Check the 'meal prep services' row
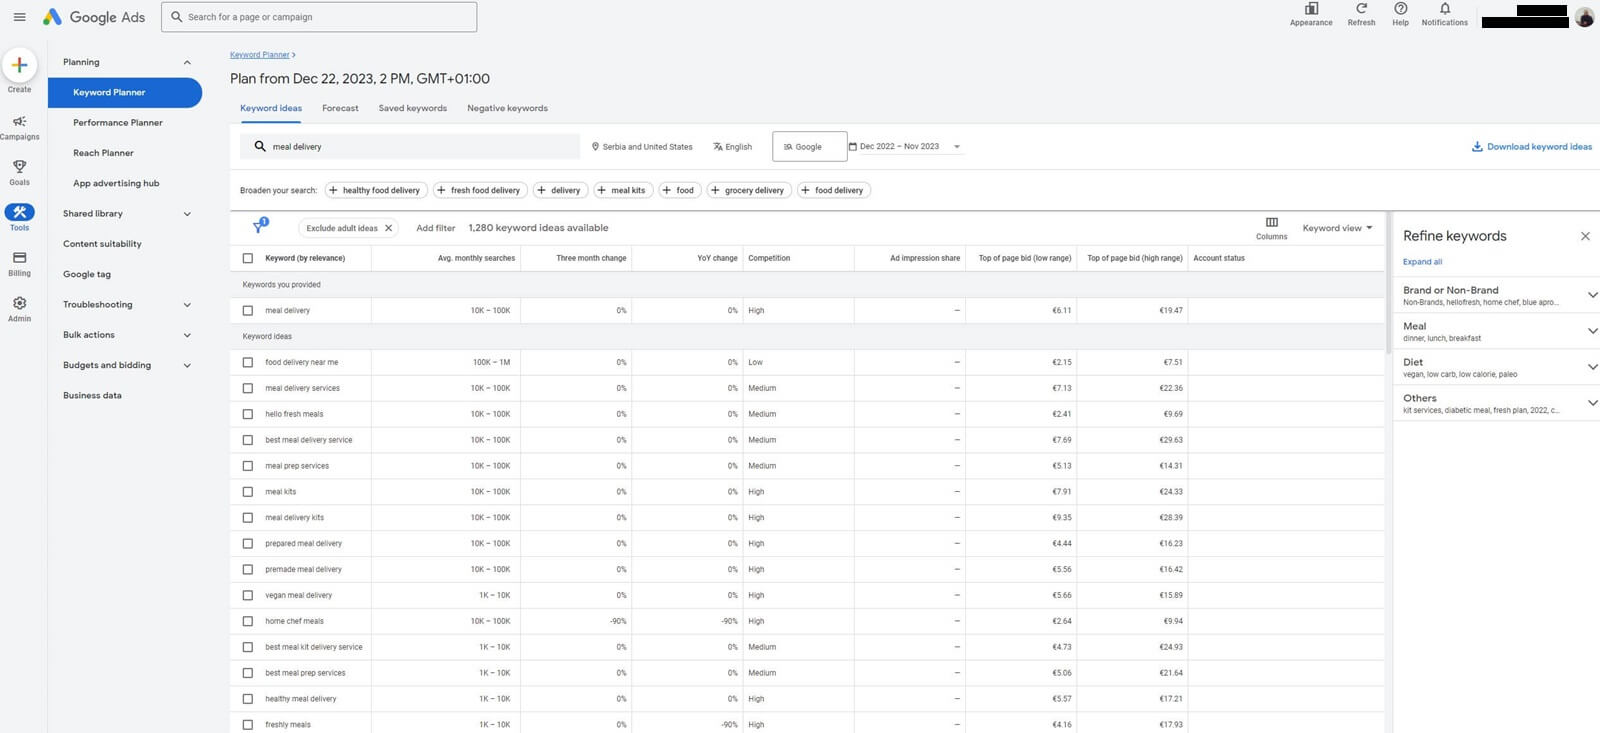Viewport: 1600px width, 733px height. click(x=248, y=466)
